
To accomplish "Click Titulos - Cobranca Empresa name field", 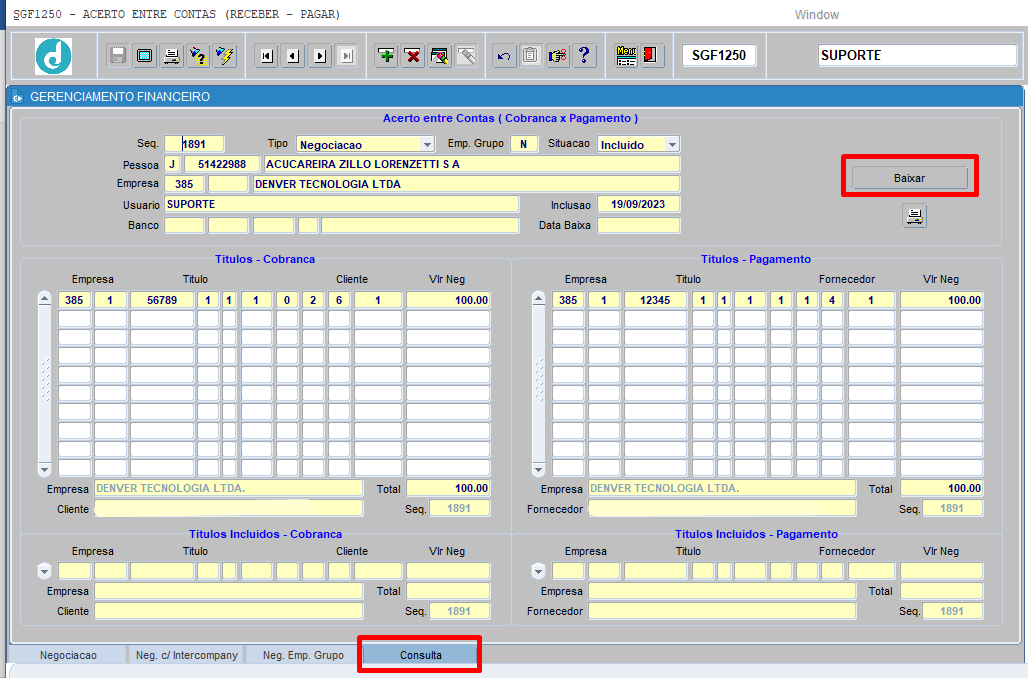I will tap(229, 488).
